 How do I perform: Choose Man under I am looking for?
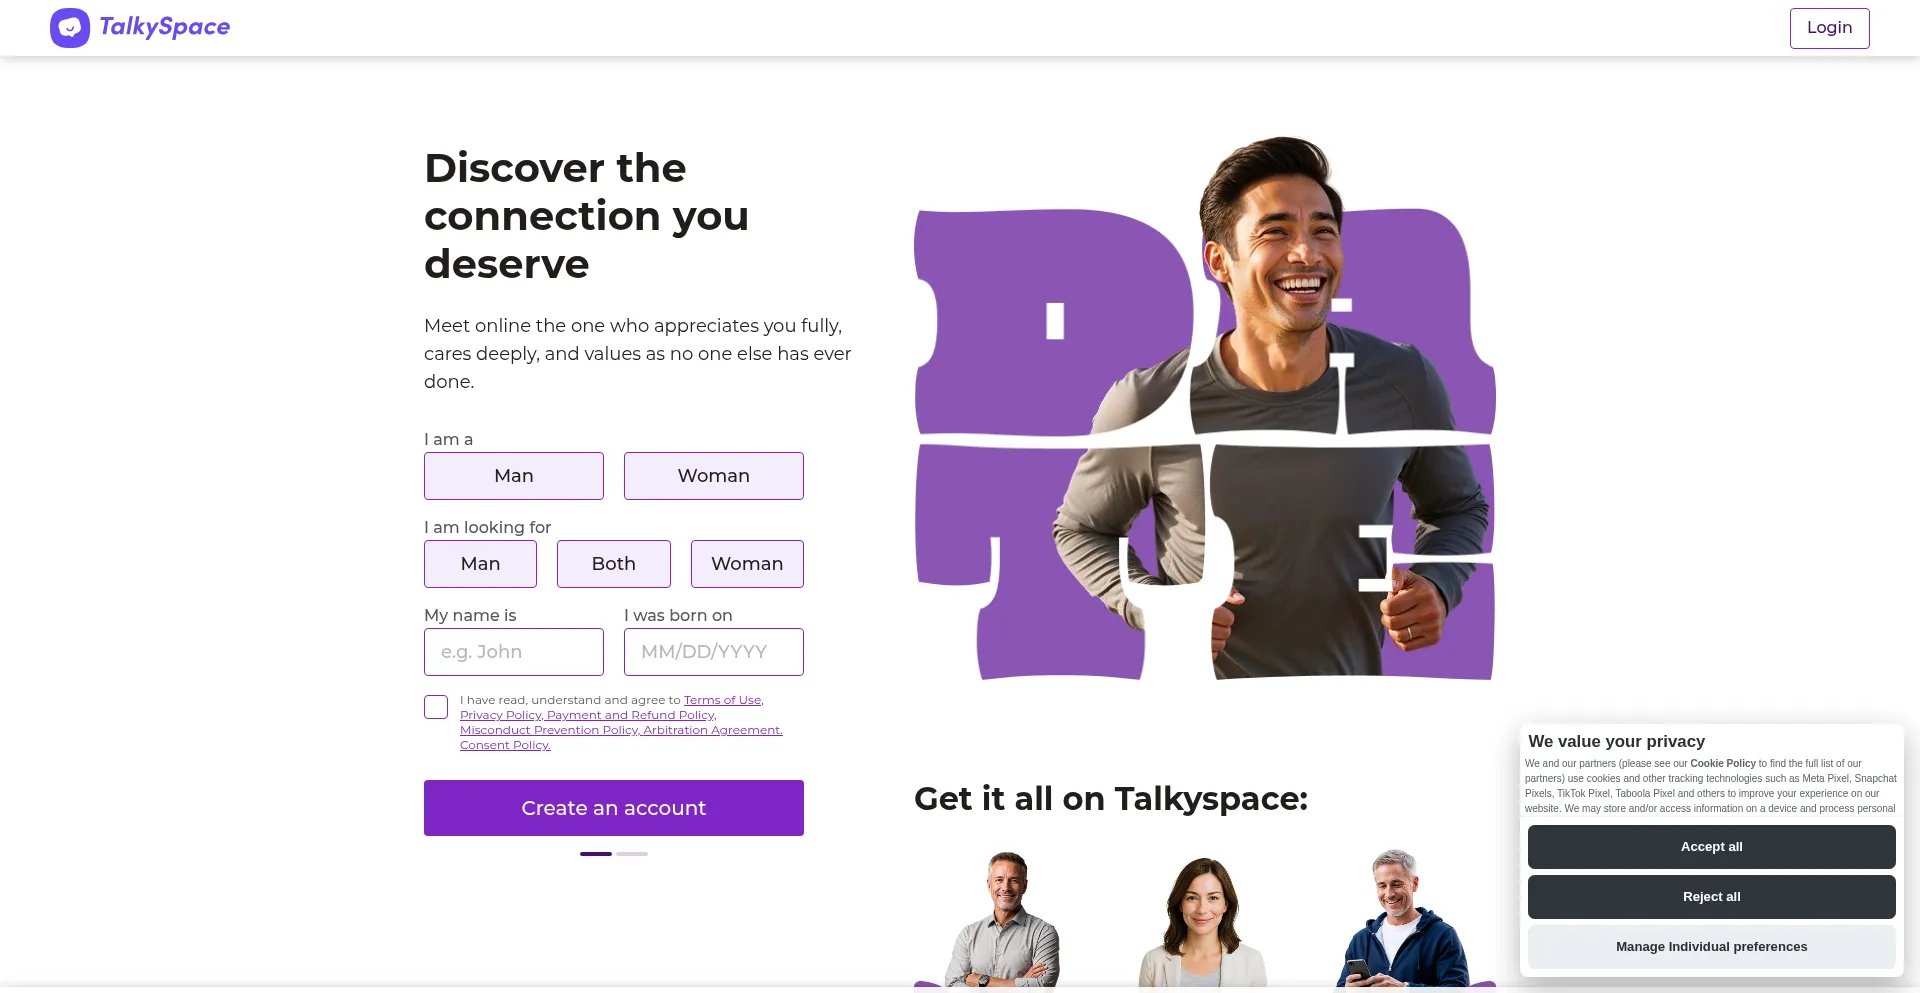coord(480,564)
